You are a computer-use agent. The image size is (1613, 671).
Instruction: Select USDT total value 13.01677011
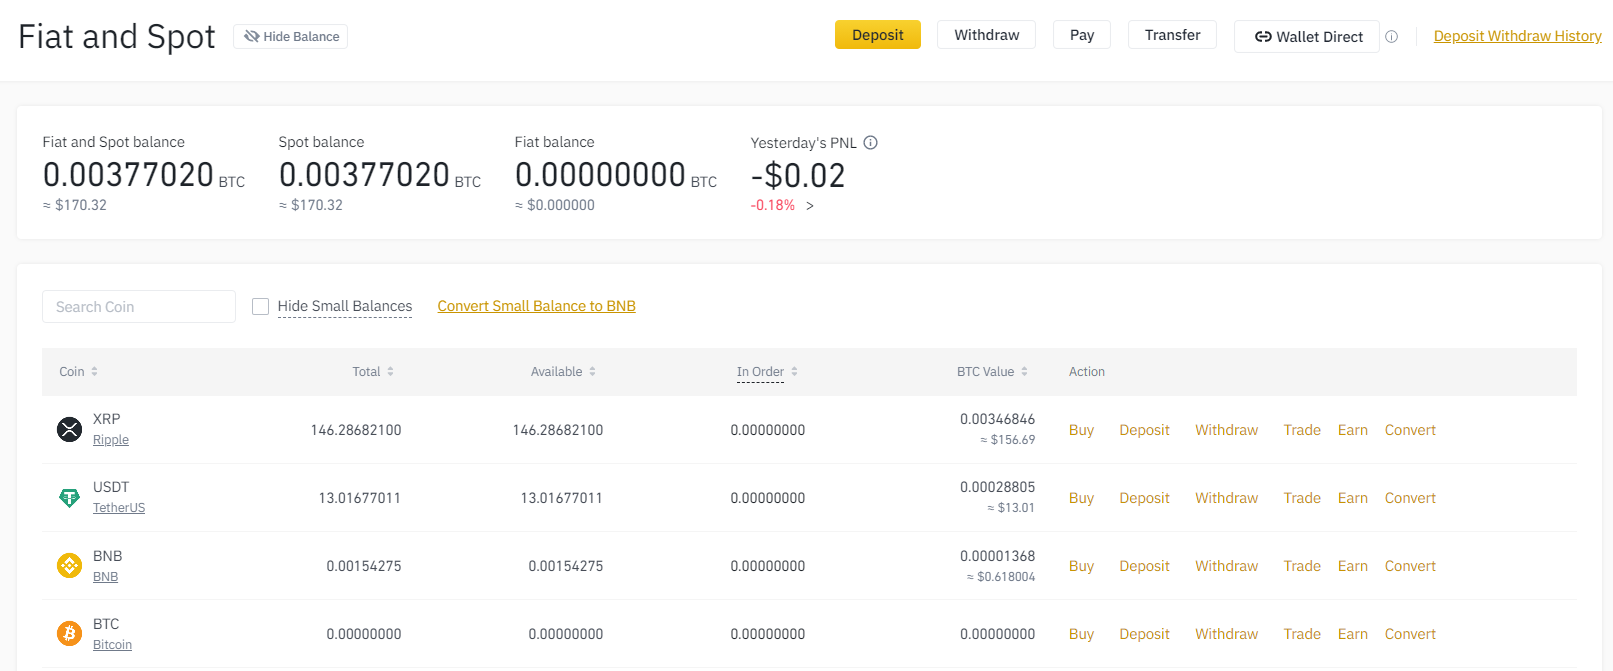coord(360,498)
